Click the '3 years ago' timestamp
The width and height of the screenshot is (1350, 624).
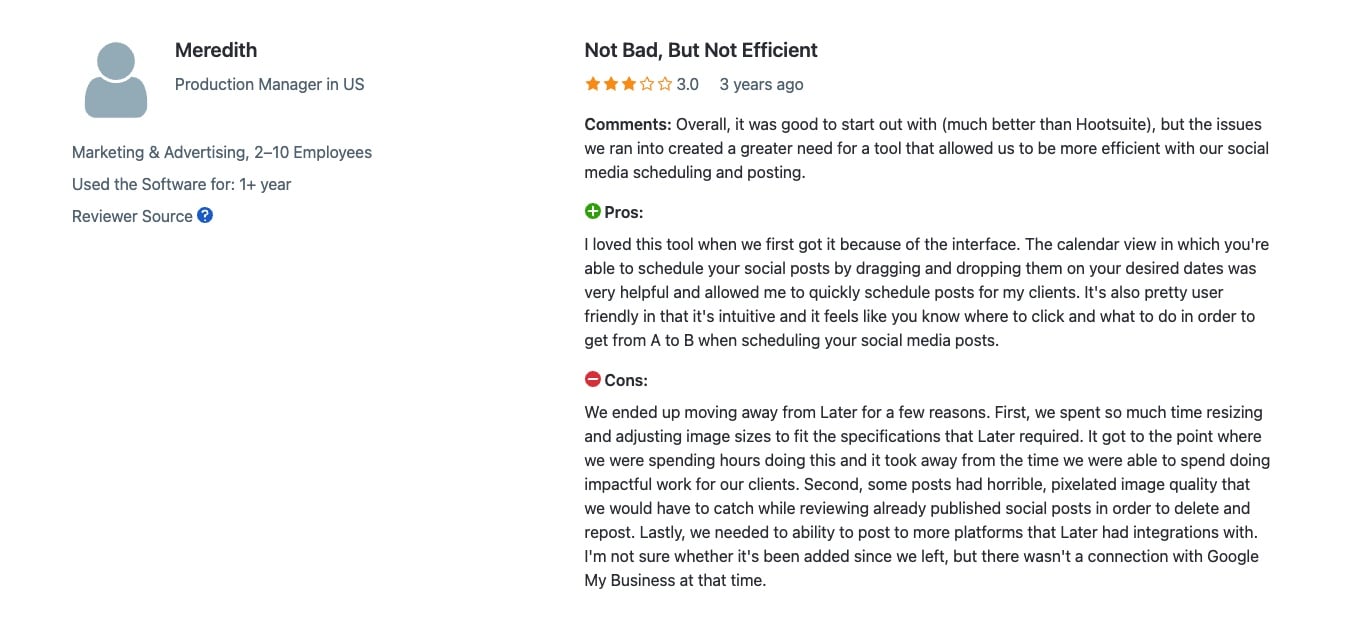point(761,84)
